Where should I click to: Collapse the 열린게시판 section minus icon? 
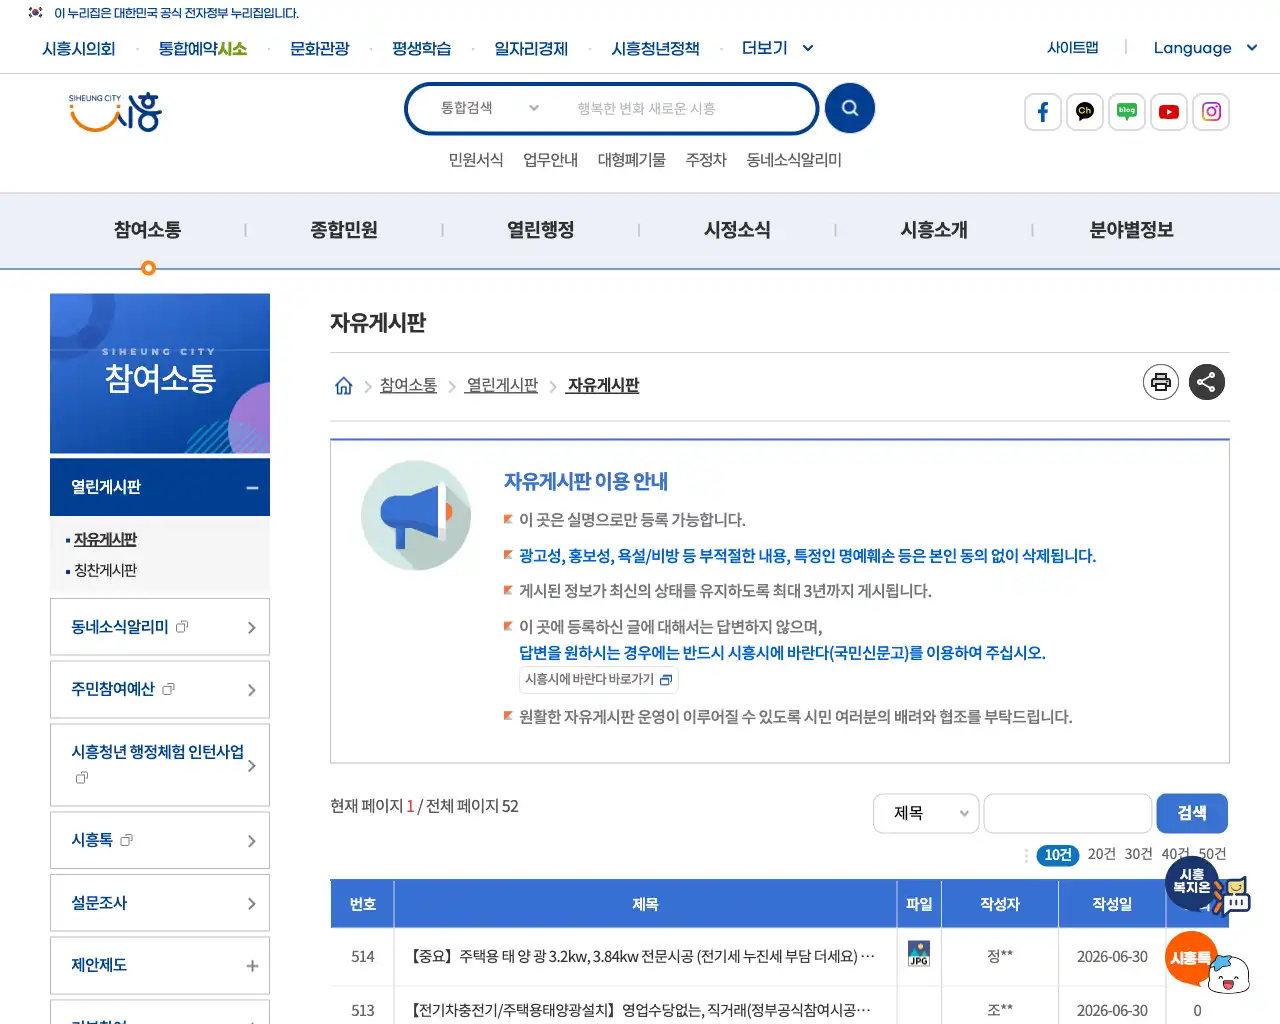pos(252,488)
